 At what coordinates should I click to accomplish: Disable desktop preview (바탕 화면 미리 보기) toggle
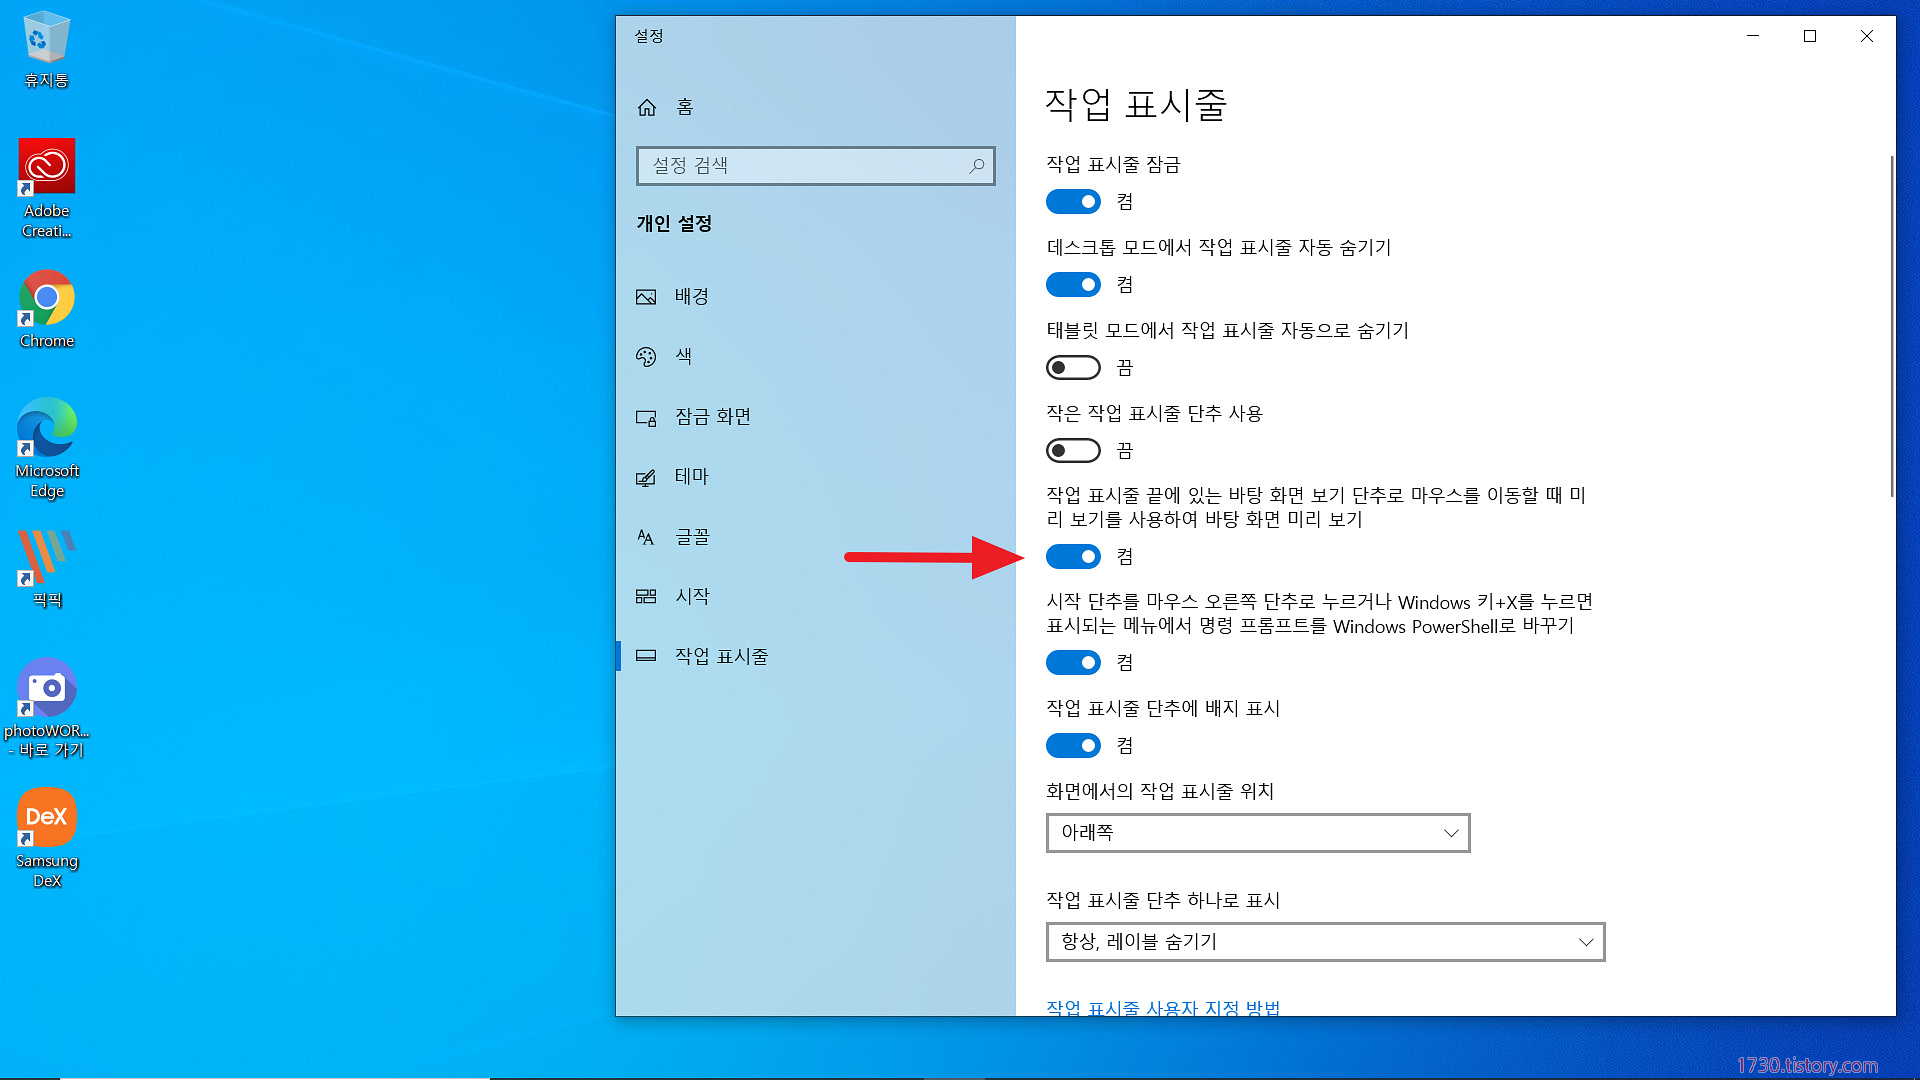tap(1073, 557)
